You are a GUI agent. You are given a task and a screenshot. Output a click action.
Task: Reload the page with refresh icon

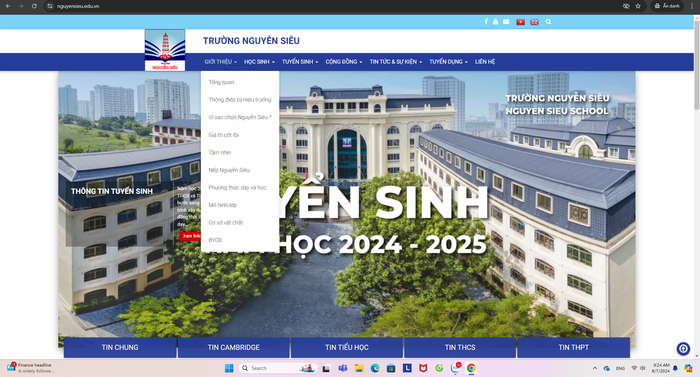pyautogui.click(x=34, y=6)
